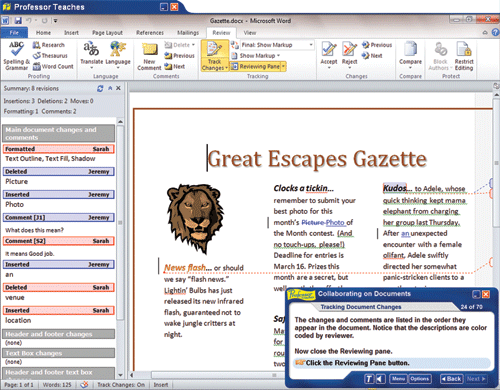Go to Next comment
Image resolution: width=500 pixels, height=390 pixels.
(x=175, y=66)
